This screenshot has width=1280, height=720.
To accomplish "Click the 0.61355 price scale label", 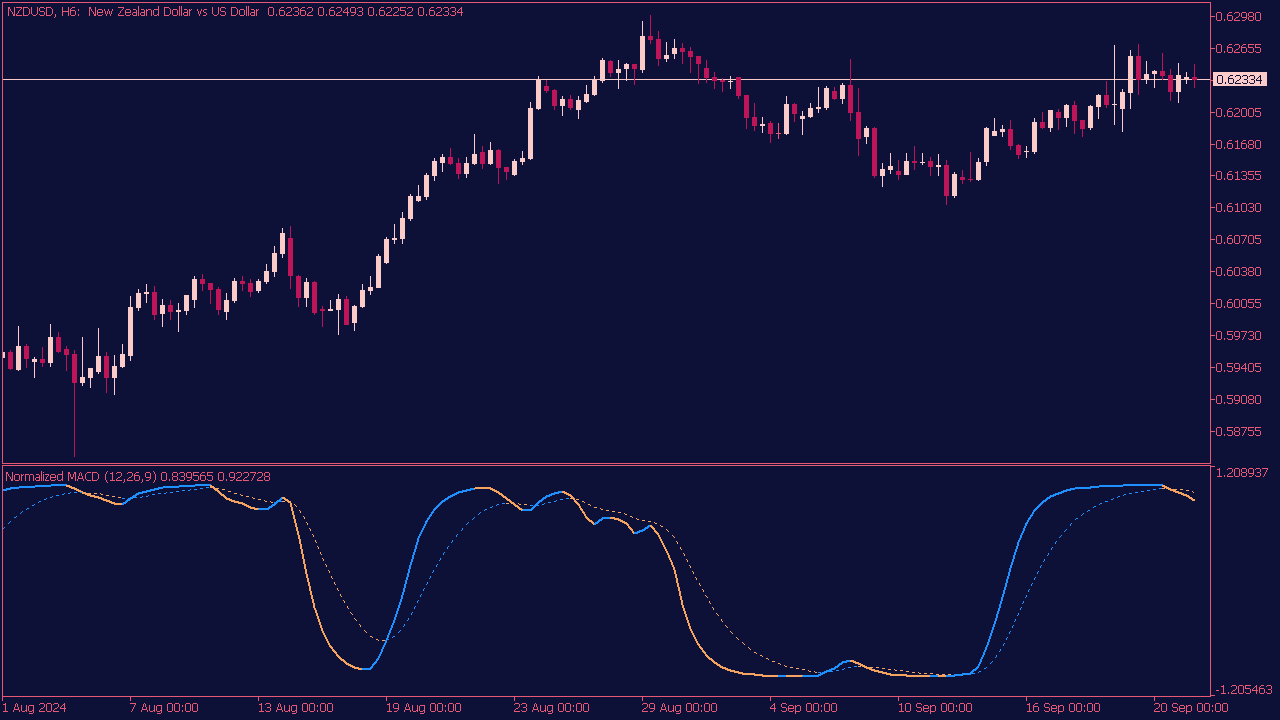I will point(1238,176).
